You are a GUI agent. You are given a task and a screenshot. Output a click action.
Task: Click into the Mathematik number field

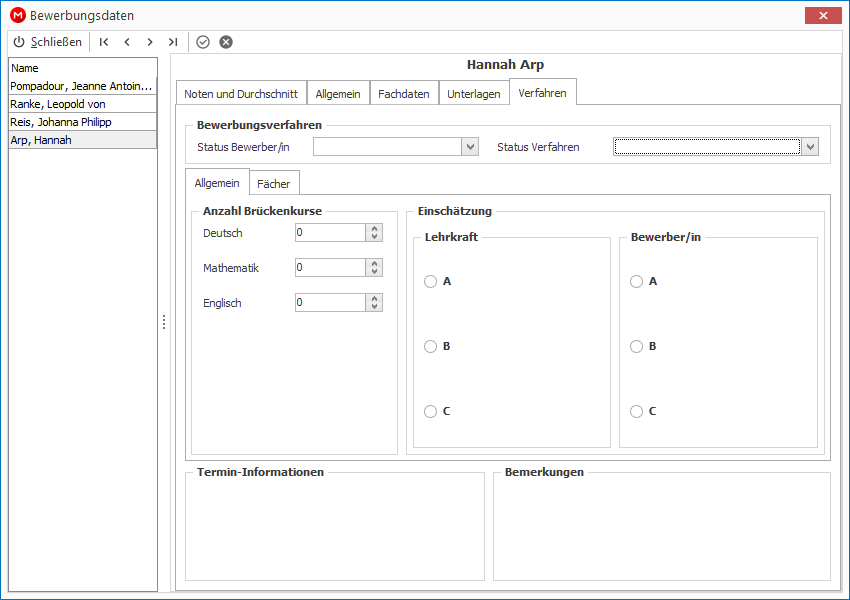[x=330, y=268]
